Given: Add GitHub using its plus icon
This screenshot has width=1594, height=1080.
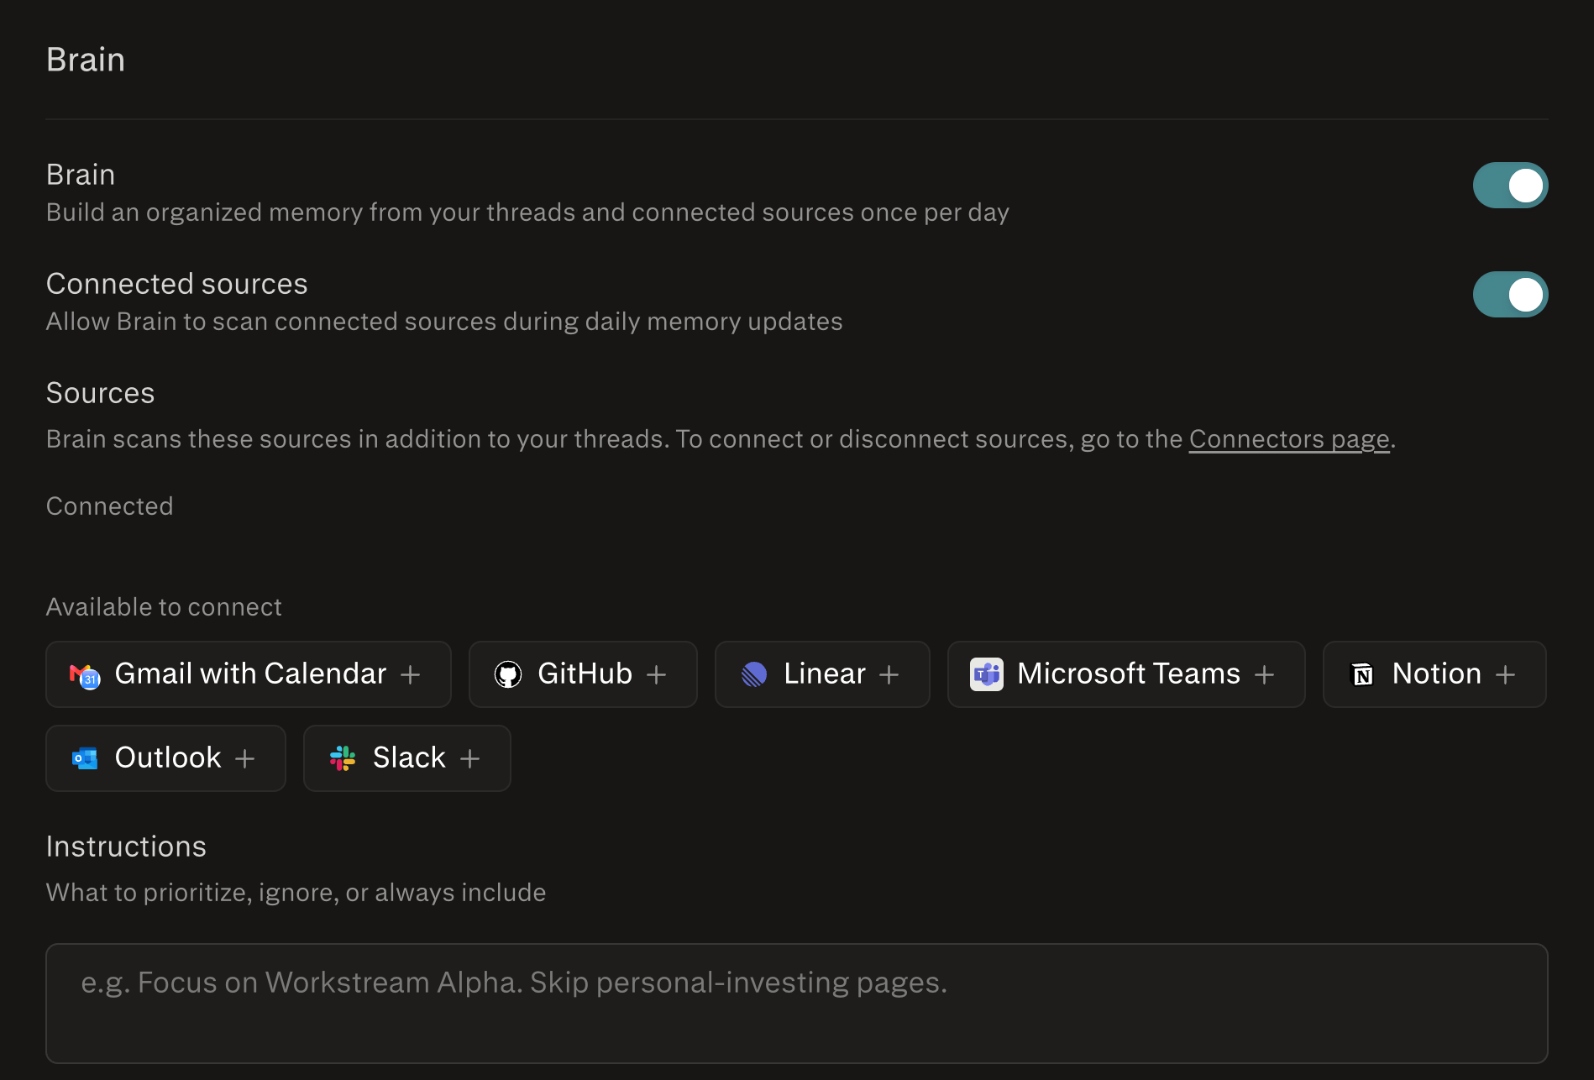Looking at the screenshot, I should 656,675.
